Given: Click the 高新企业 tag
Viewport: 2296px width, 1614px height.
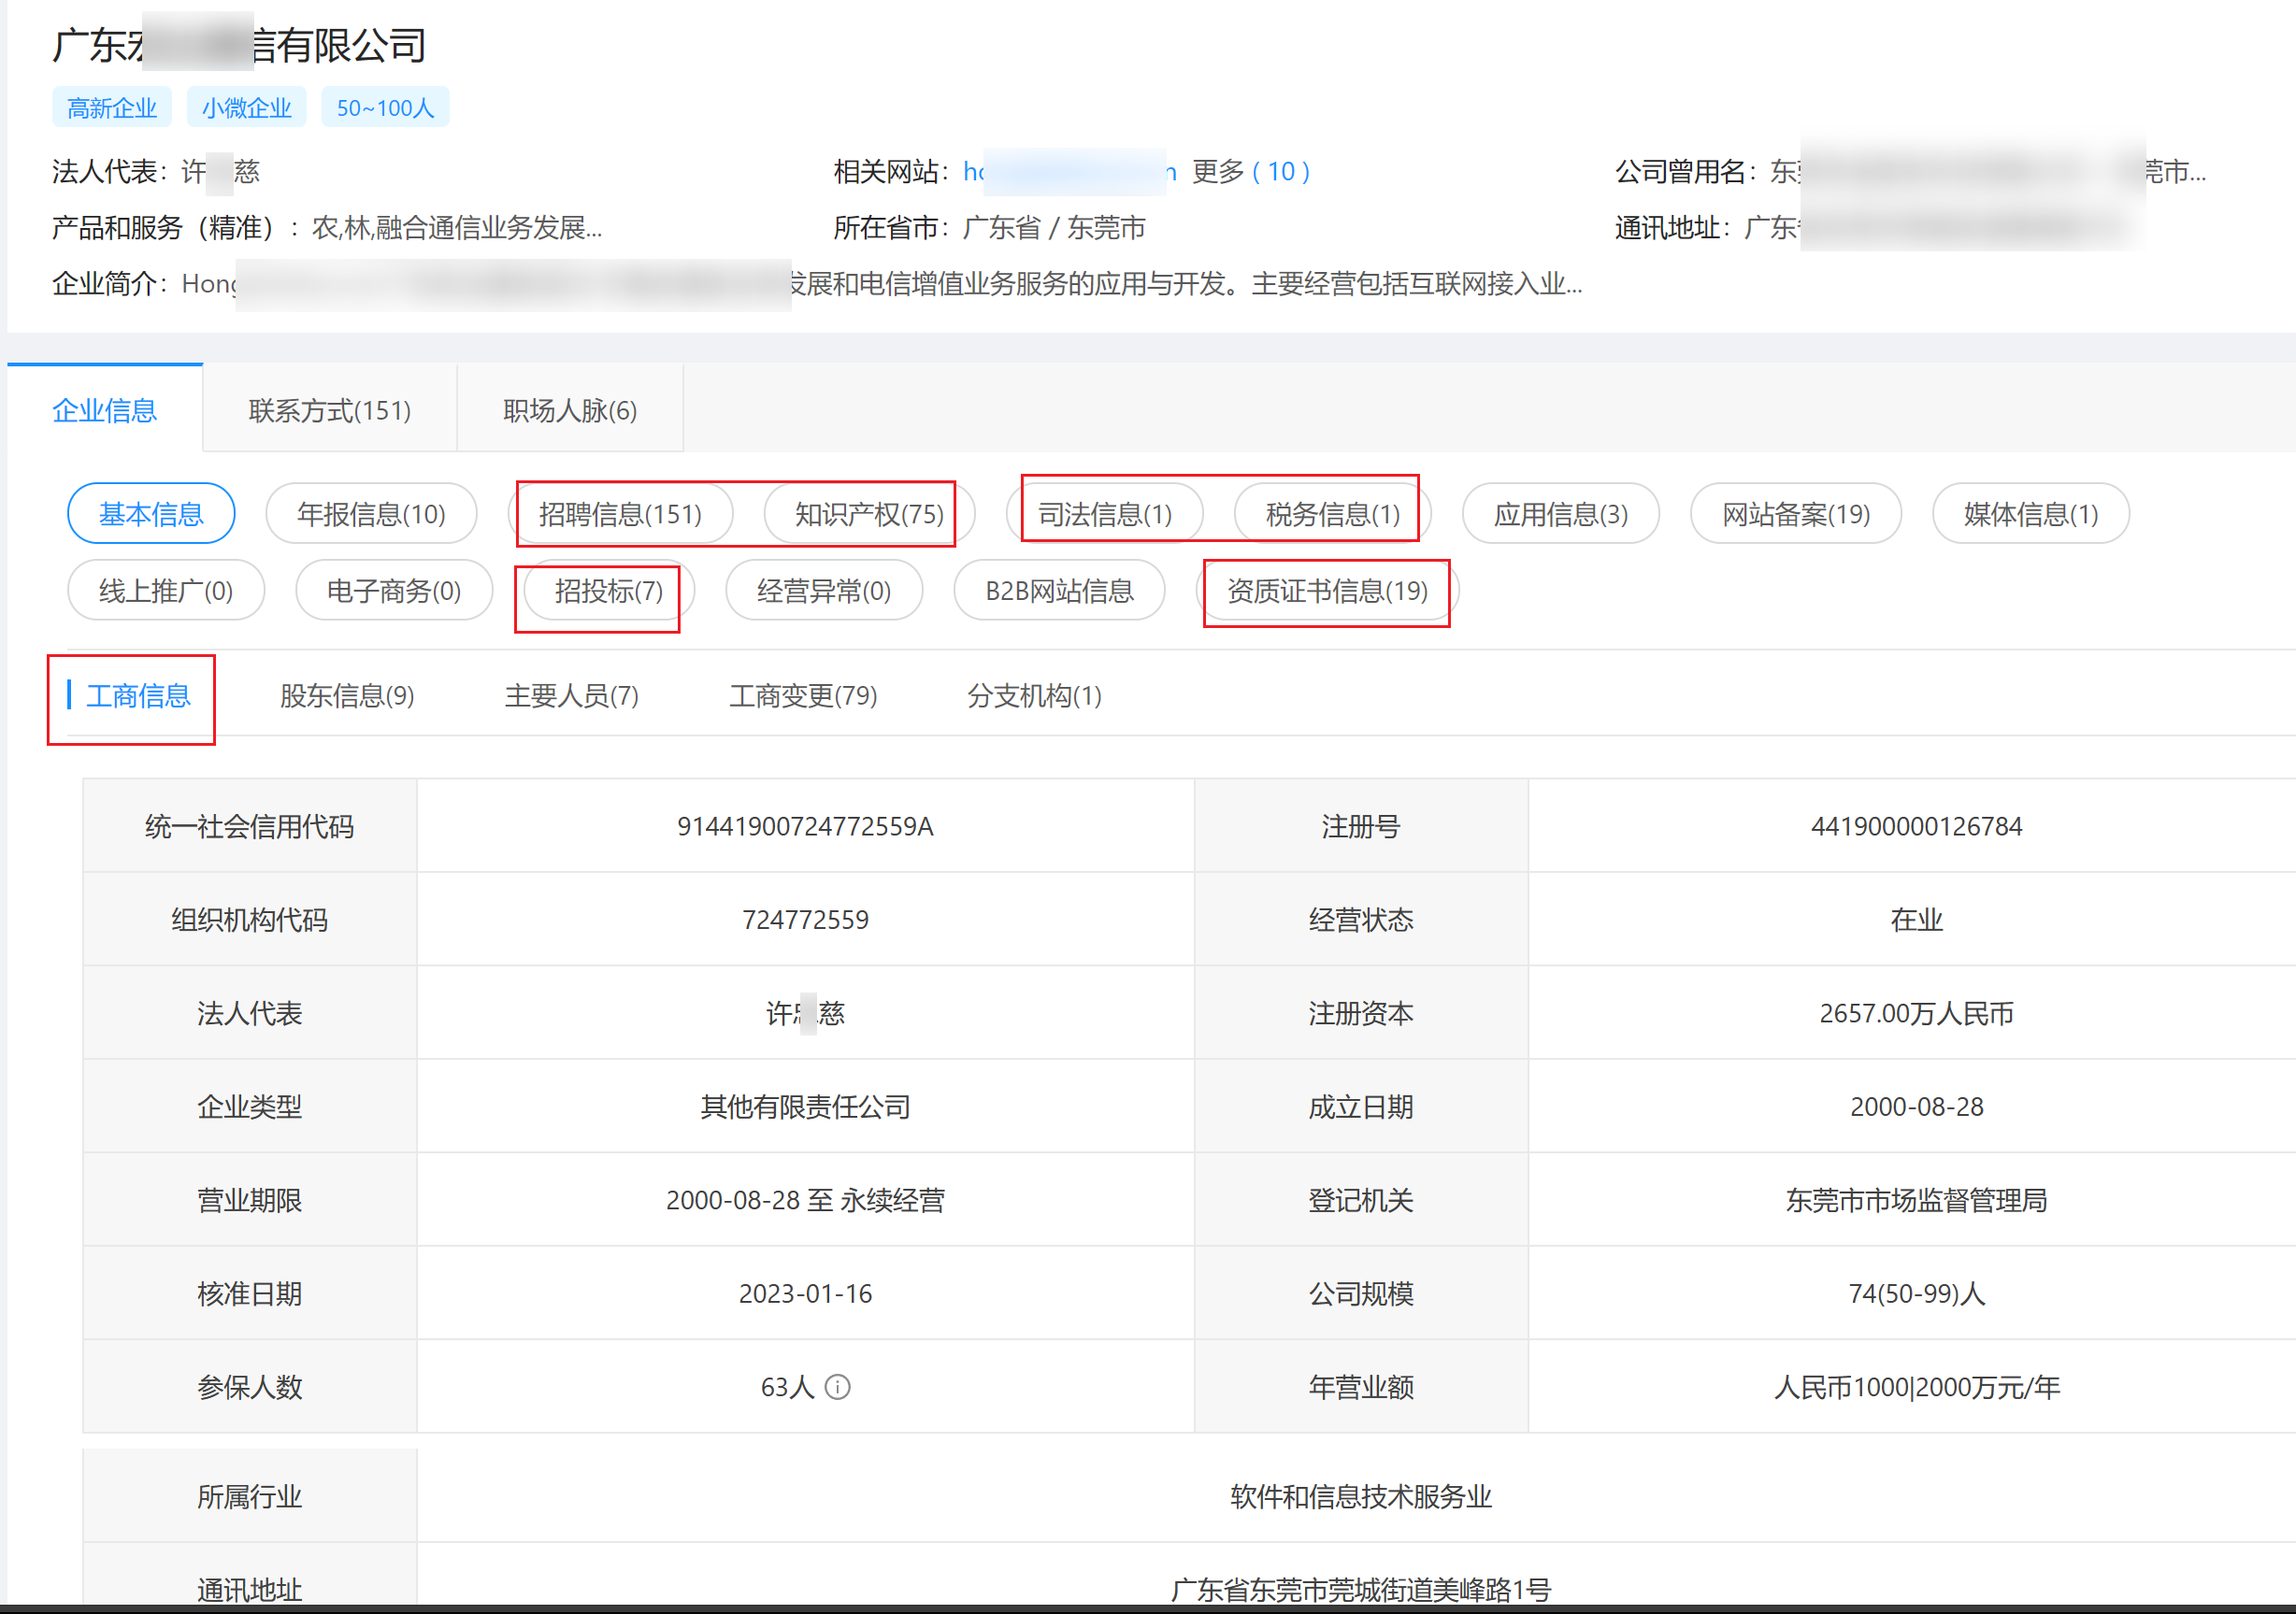Looking at the screenshot, I should (111, 108).
